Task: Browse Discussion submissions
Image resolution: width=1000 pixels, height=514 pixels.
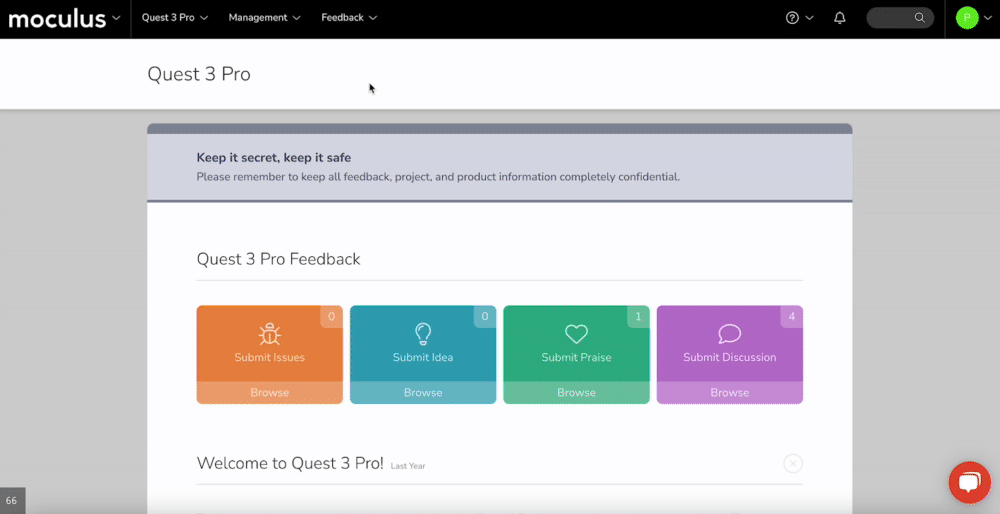Action: tap(729, 393)
